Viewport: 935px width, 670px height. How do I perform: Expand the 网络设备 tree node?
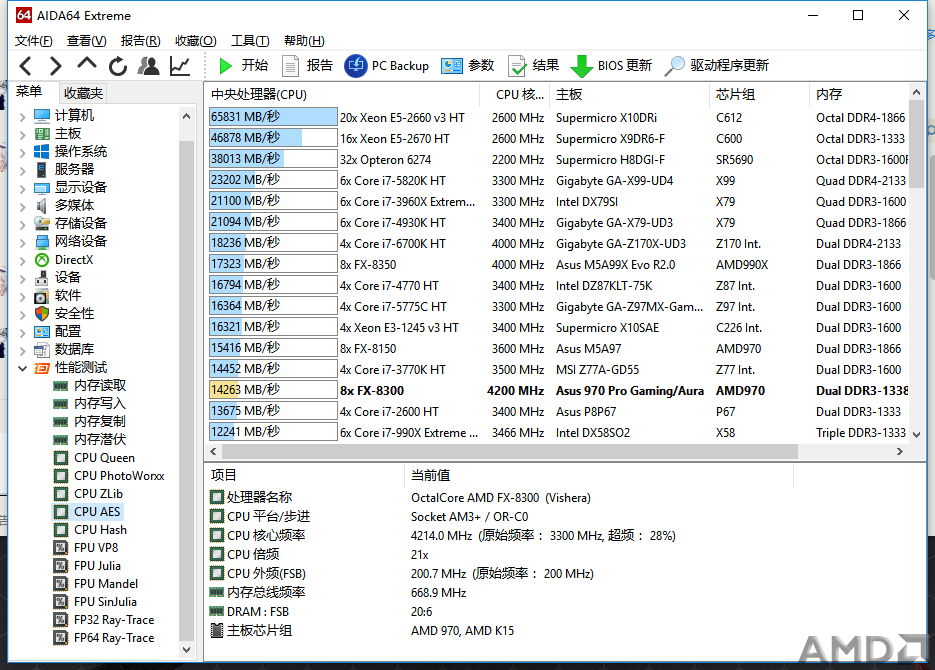tap(22, 242)
